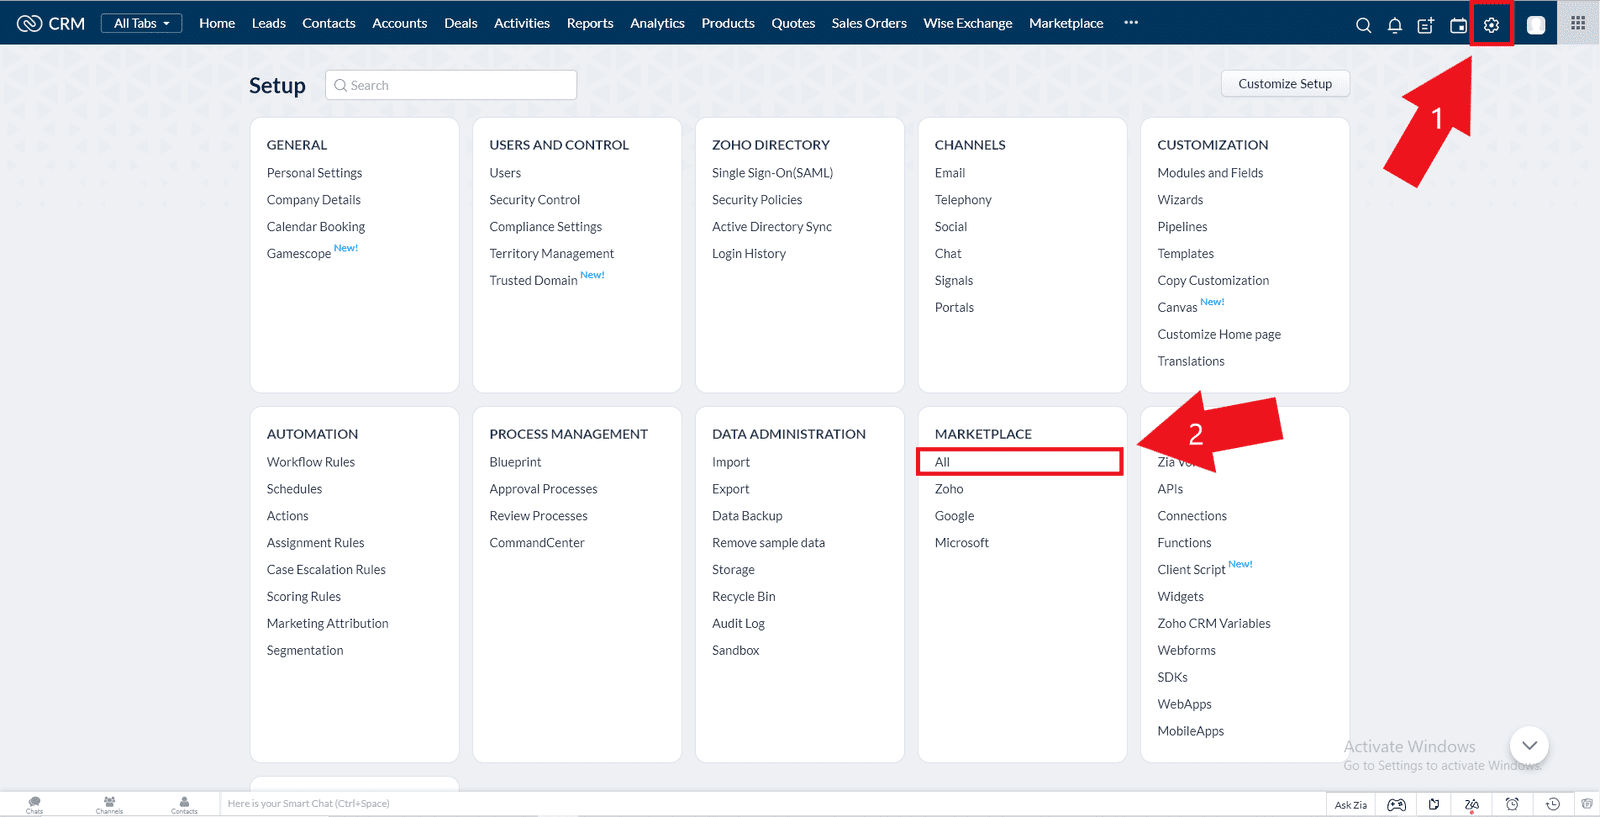Open Gamescope link
This screenshot has height=817, width=1600.
pos(298,254)
